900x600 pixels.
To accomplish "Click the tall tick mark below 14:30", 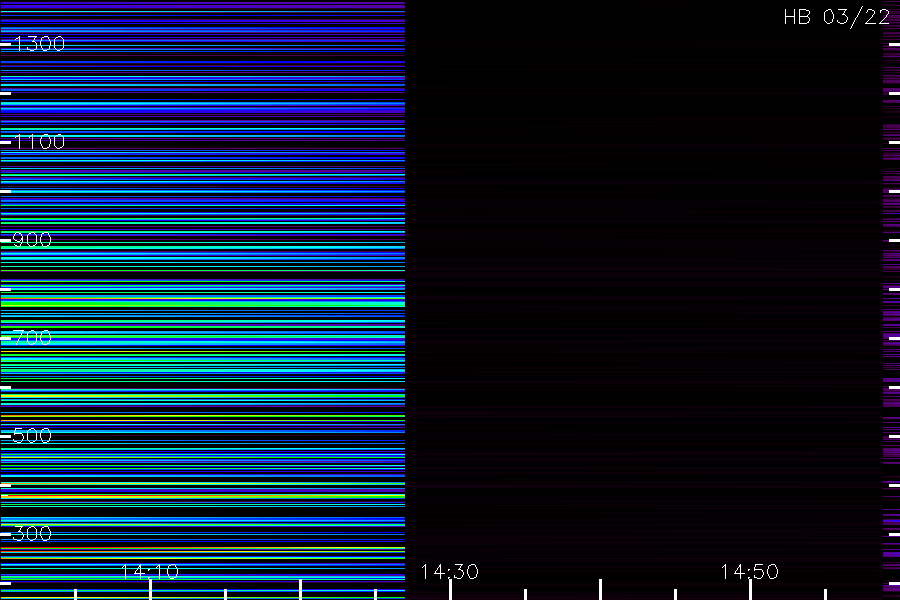I will pyautogui.click(x=451, y=590).
